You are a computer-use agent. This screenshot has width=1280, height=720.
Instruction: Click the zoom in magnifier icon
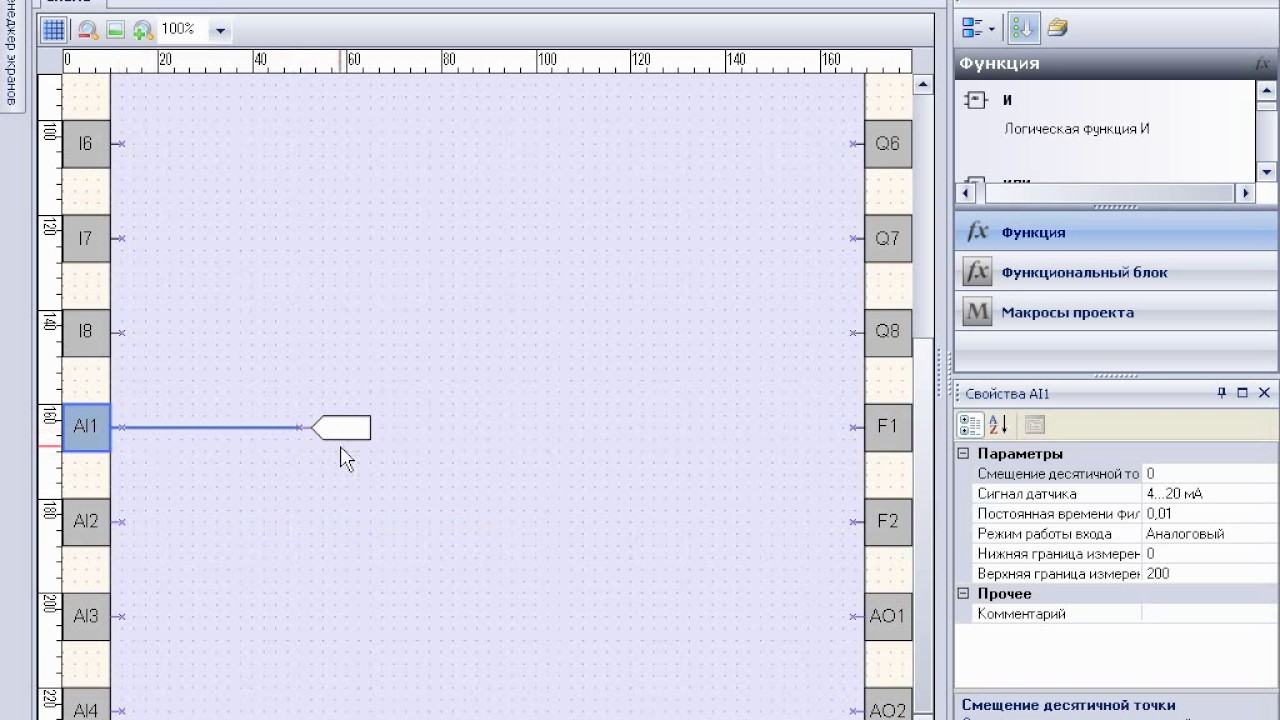(143, 30)
